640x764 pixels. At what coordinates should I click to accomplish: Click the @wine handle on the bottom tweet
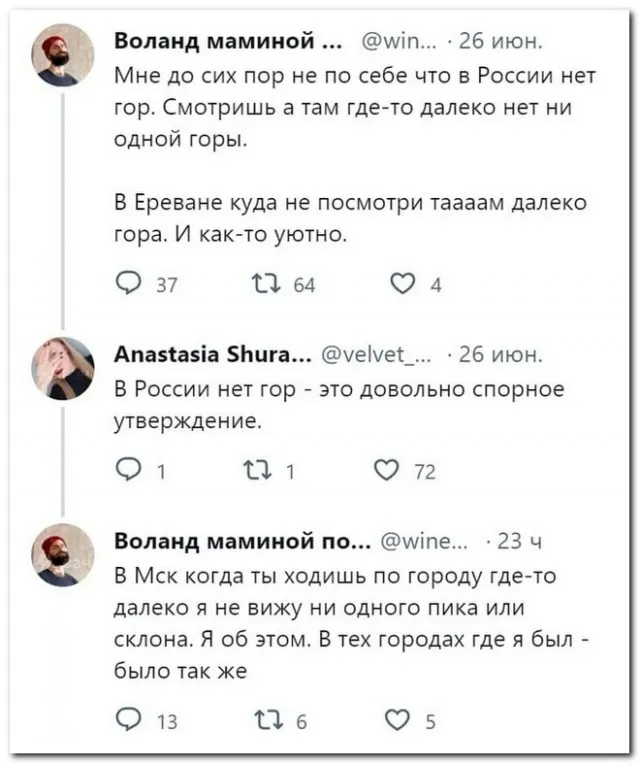(x=425, y=542)
